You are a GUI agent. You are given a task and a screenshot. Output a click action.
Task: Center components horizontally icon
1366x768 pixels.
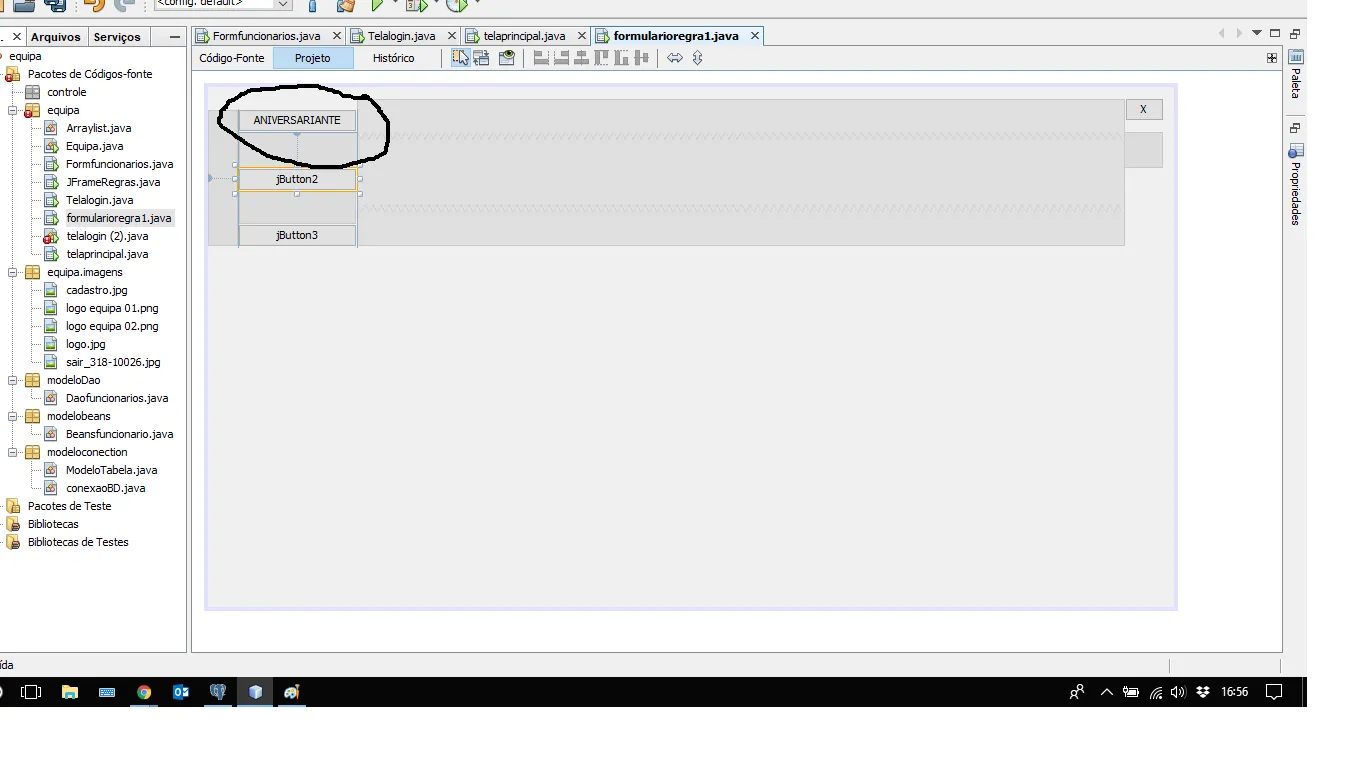tap(581, 58)
